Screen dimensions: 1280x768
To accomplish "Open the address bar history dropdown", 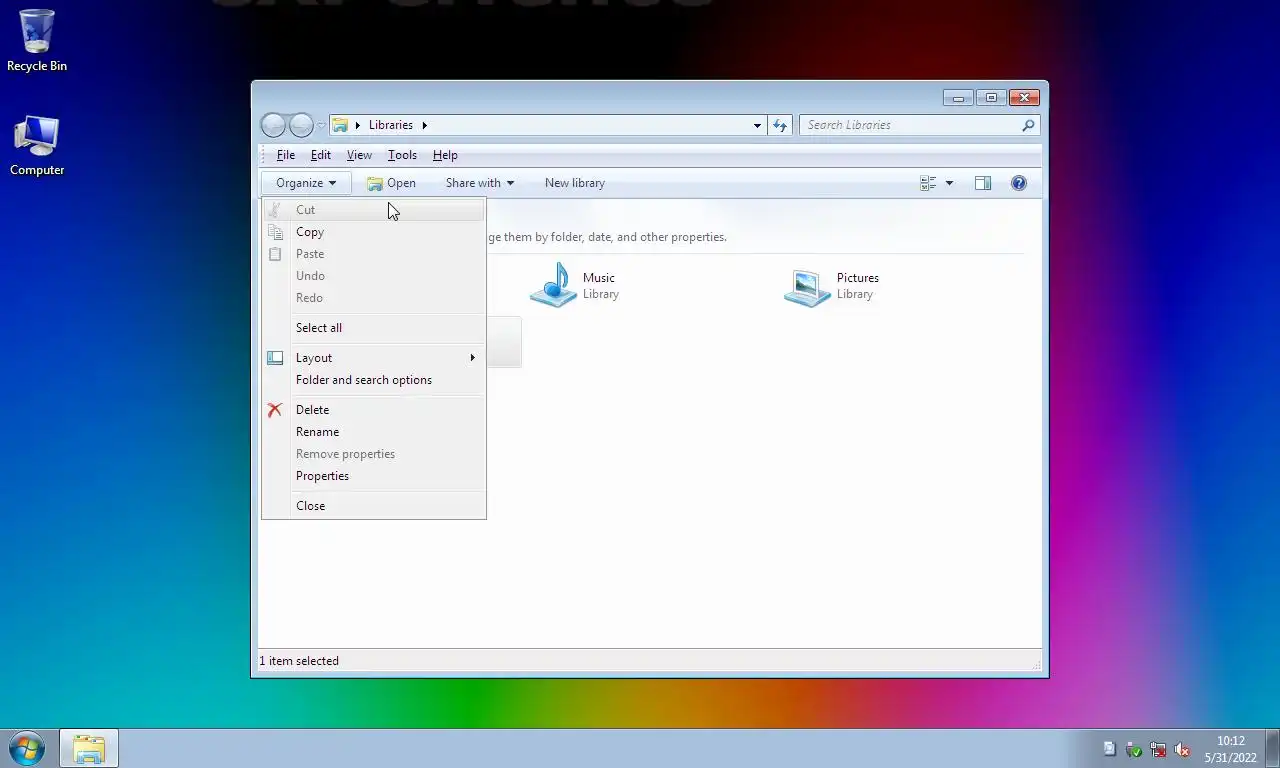I will tap(757, 125).
